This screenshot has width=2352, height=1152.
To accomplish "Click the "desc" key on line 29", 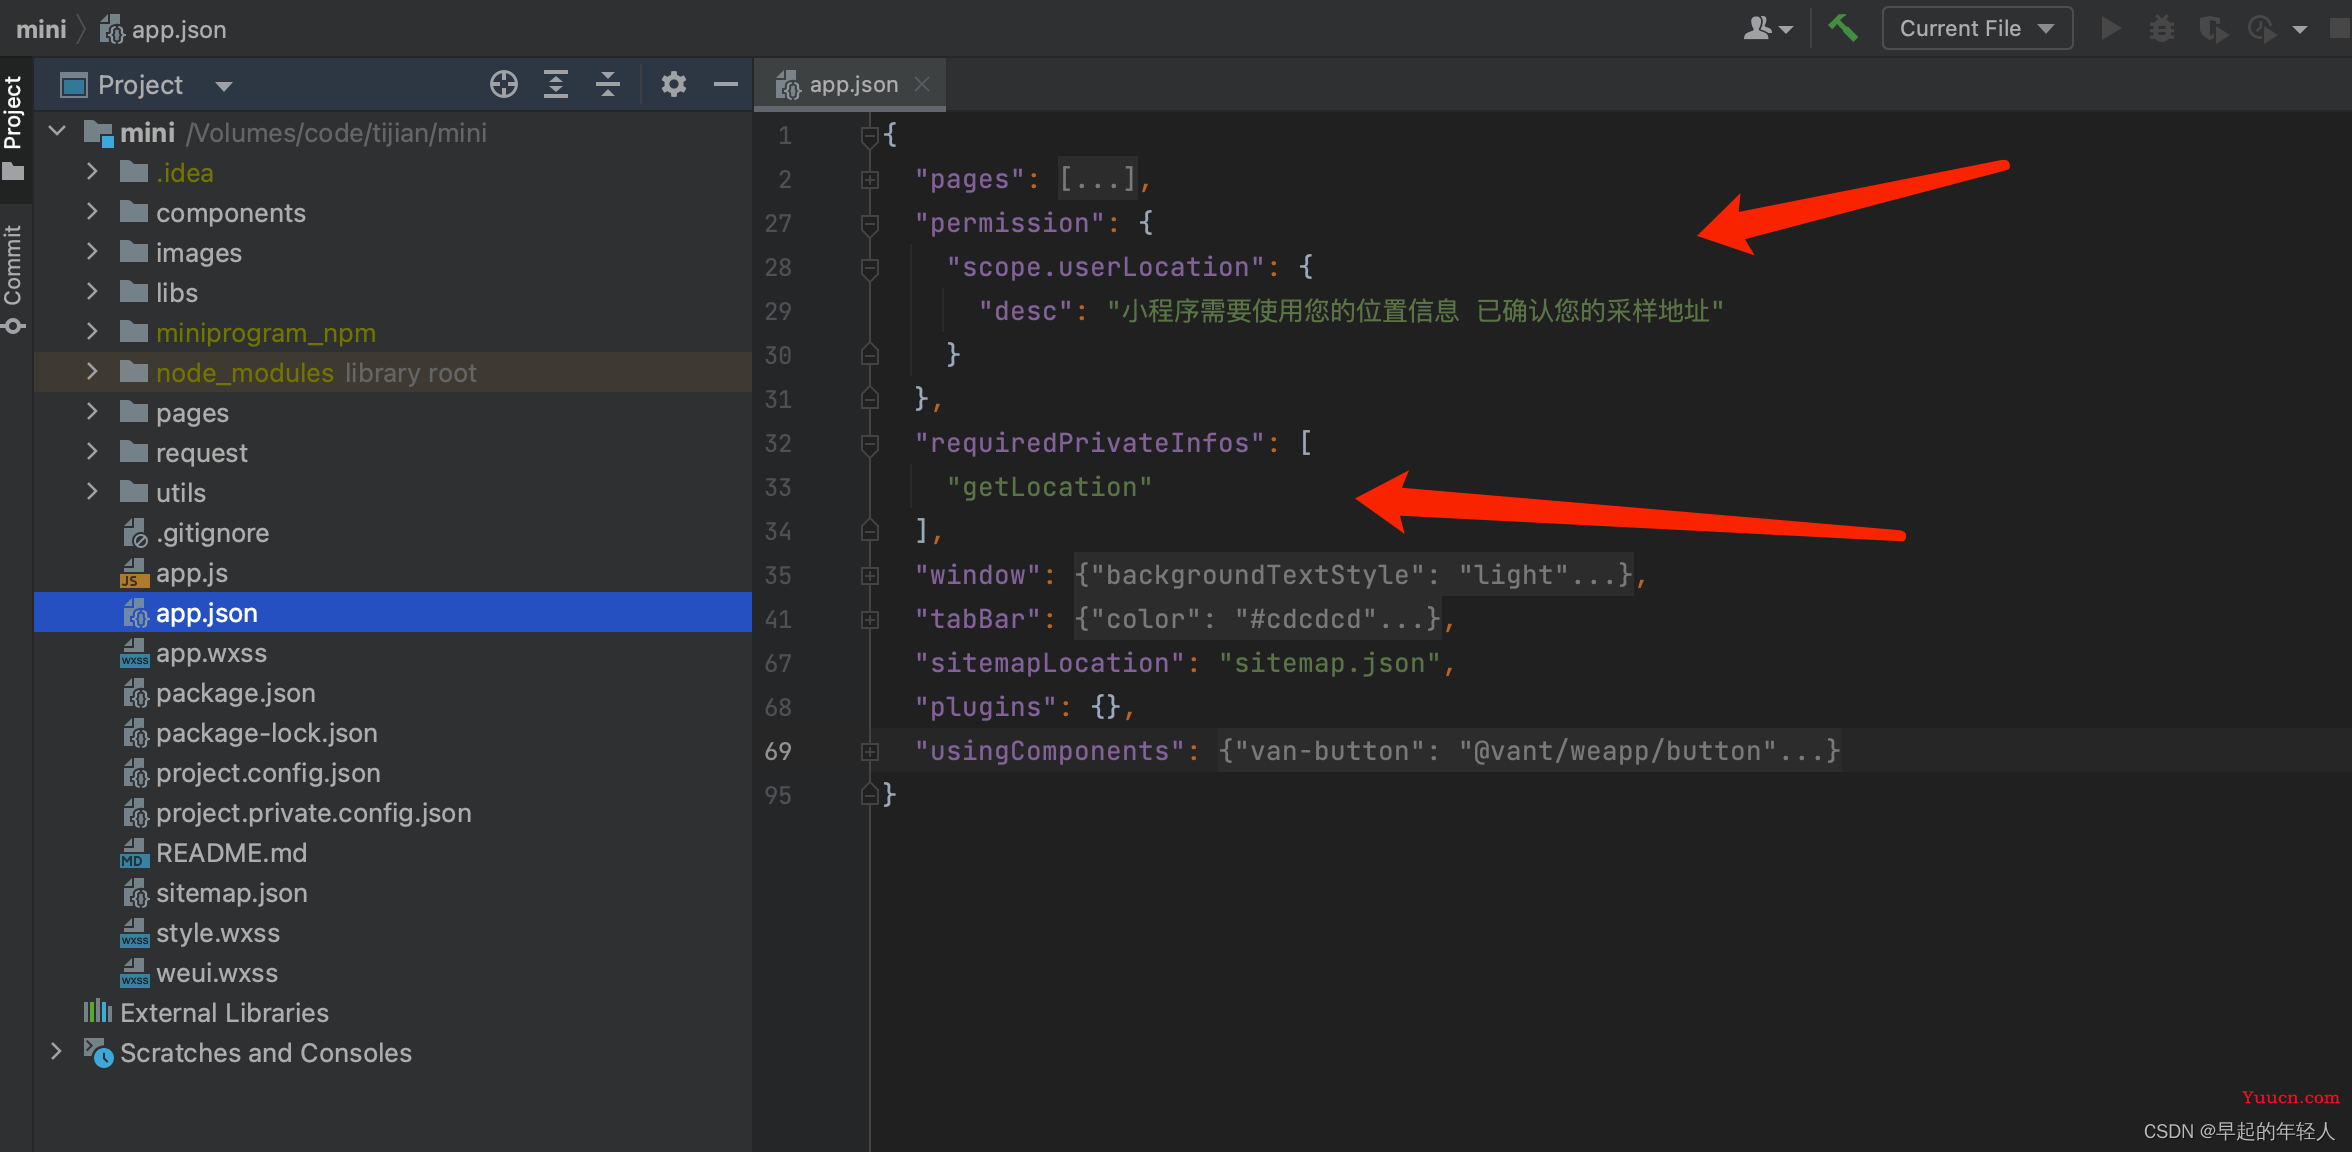I will pos(1025,311).
